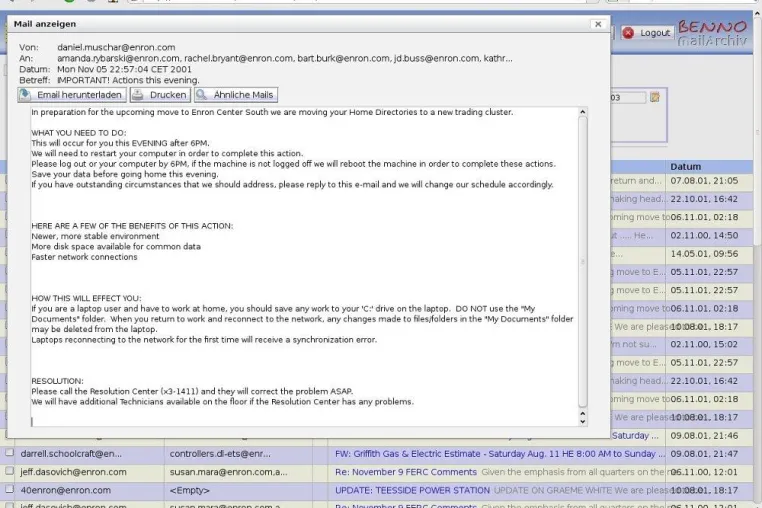Click date cell 02.11.00, 14:50
Screen dimensions: 762x508
pos(704,235)
